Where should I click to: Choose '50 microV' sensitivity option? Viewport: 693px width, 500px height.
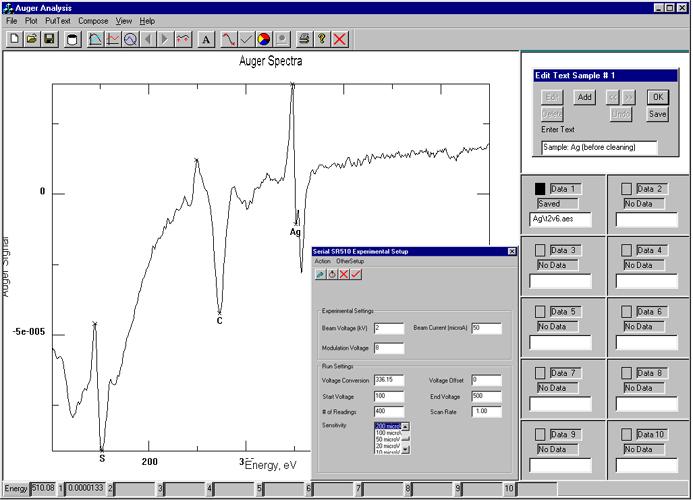pyautogui.click(x=386, y=440)
